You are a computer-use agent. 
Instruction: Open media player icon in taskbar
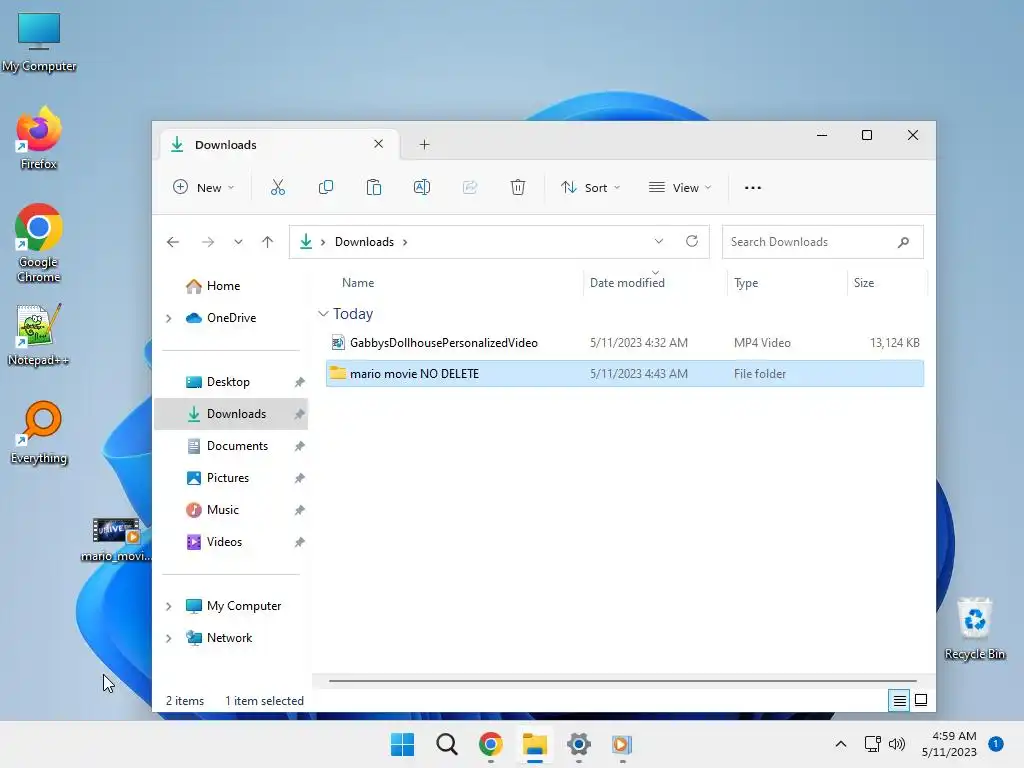coord(622,744)
